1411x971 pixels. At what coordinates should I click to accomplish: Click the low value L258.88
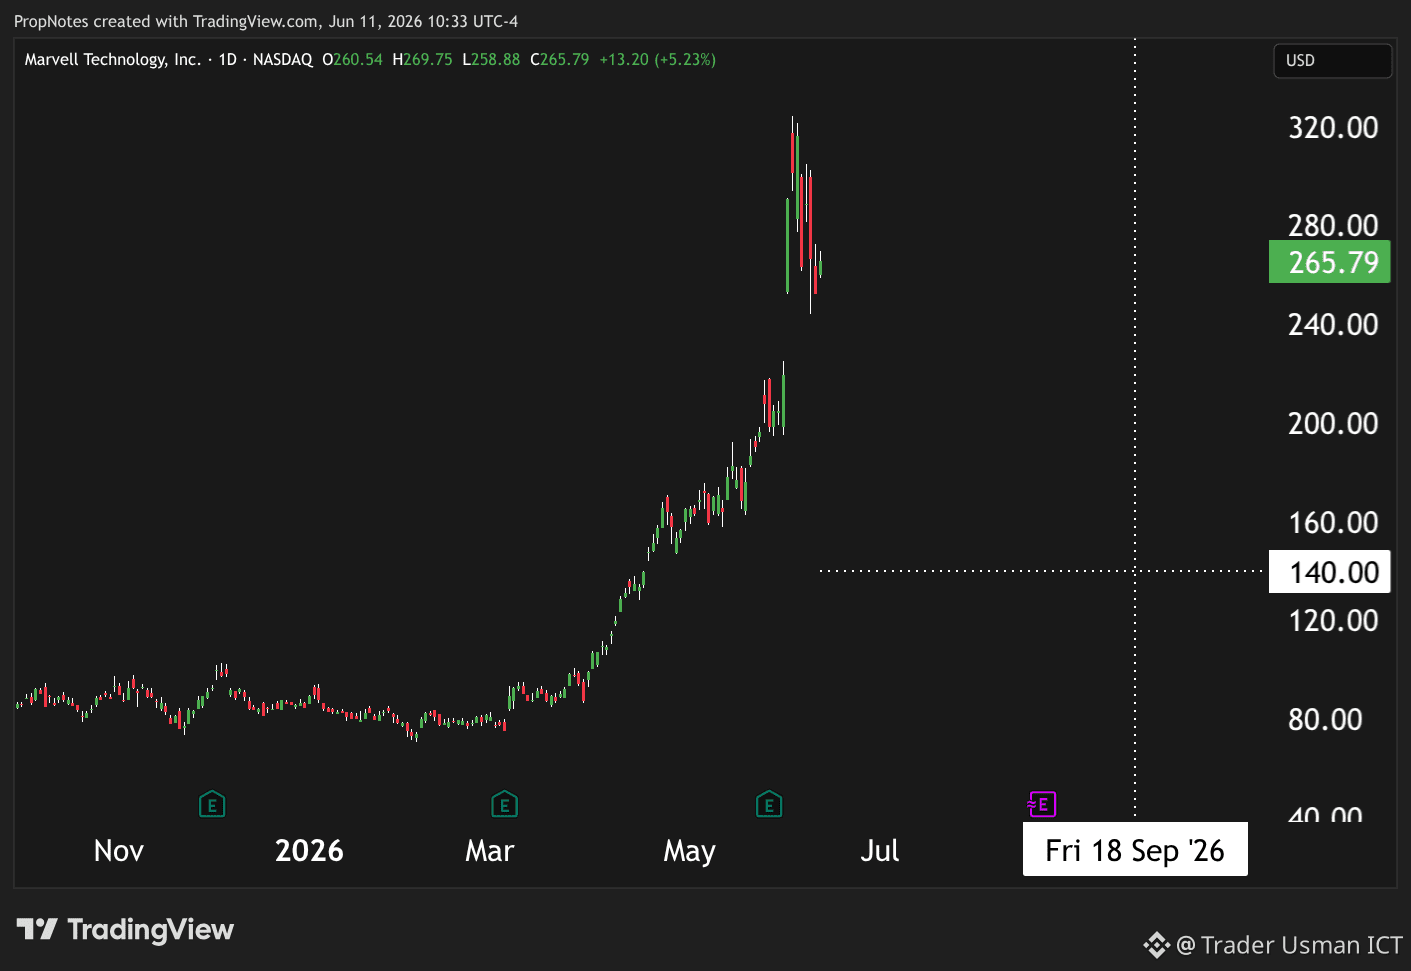[x=491, y=60]
